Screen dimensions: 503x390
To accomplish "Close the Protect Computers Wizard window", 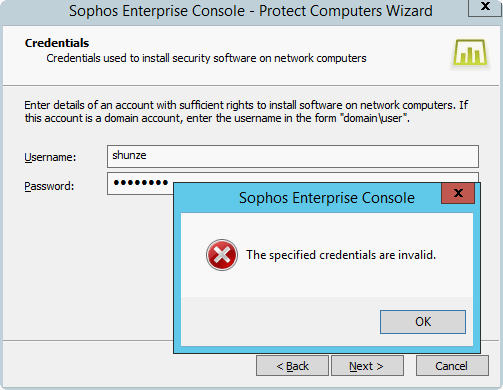I will (x=485, y=7).
